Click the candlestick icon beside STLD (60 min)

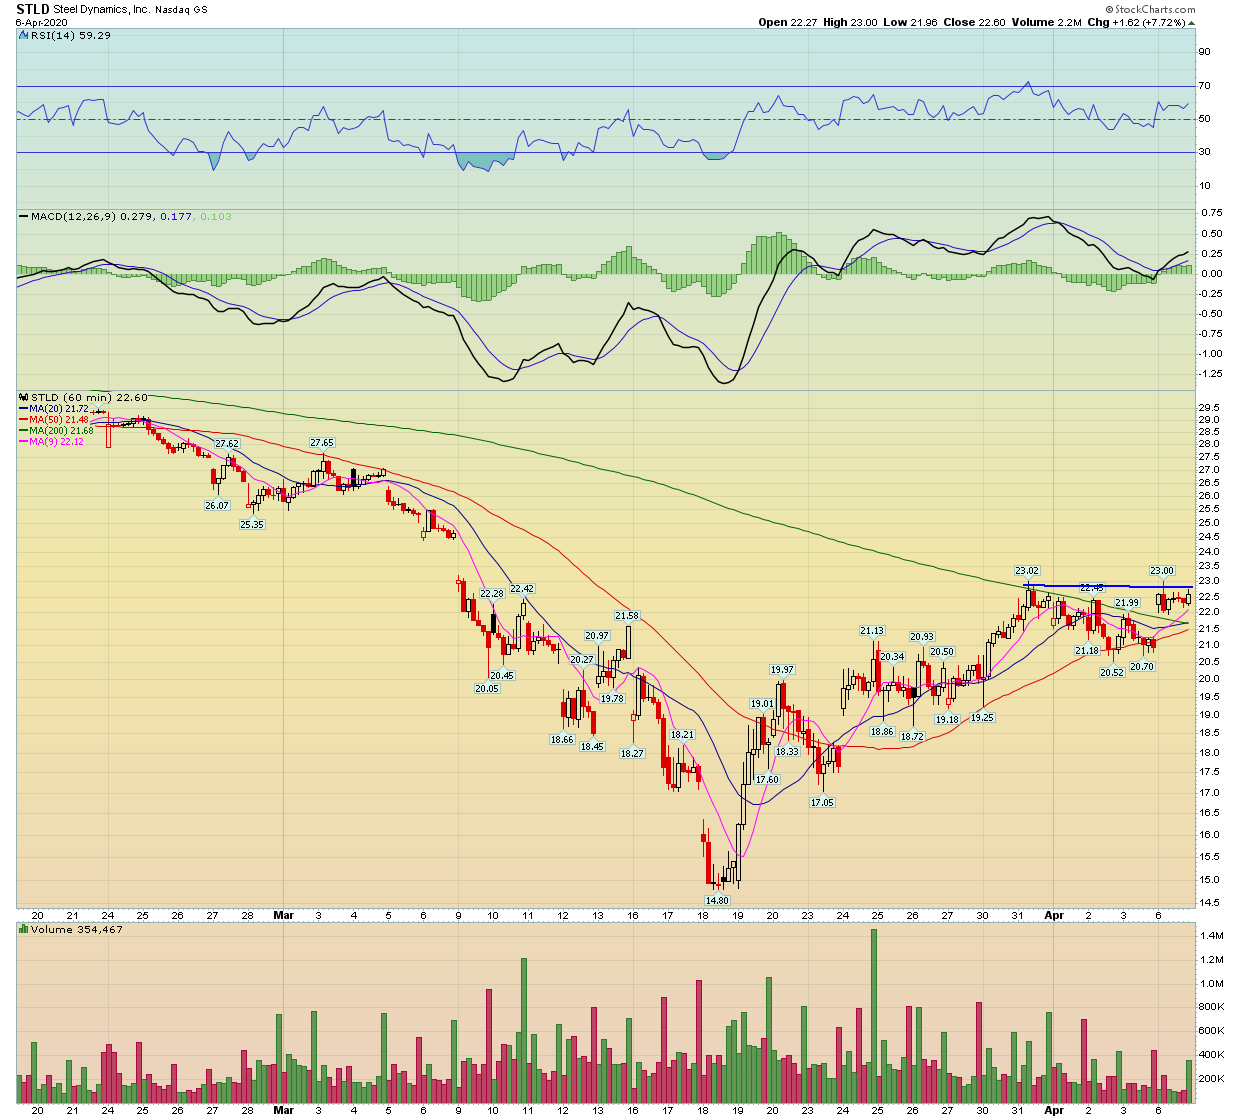pos(23,398)
